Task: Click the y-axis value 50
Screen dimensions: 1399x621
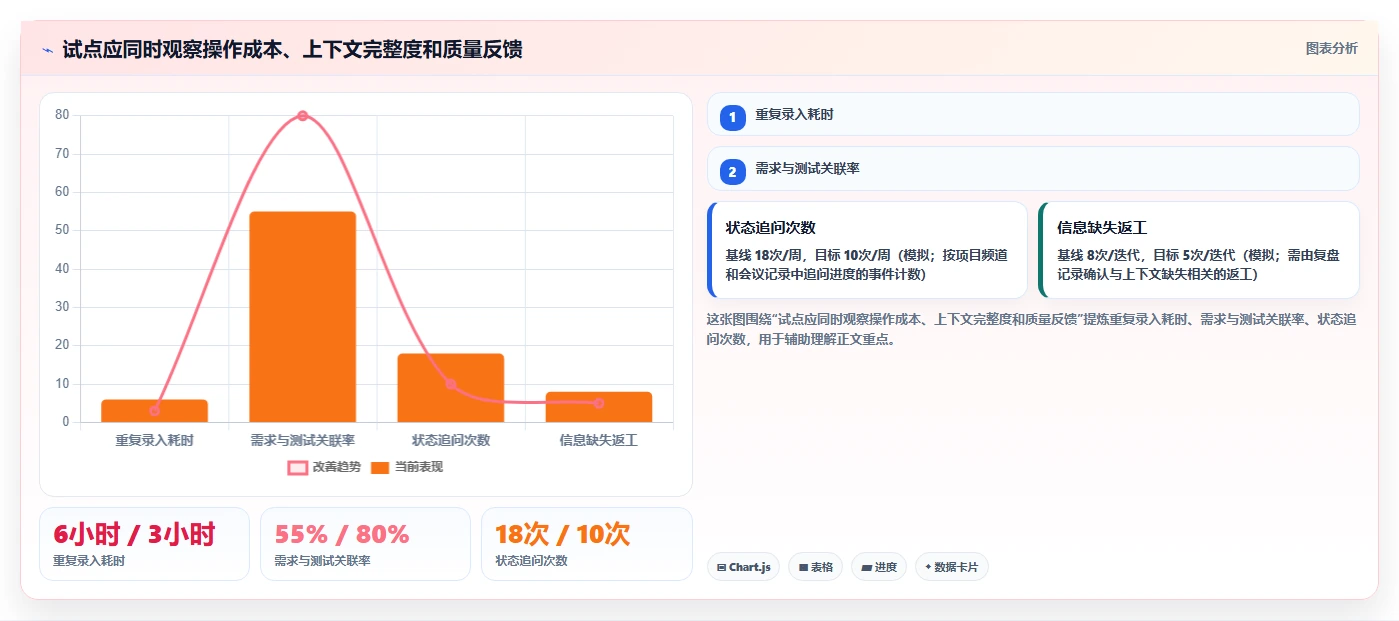Action: click(62, 230)
